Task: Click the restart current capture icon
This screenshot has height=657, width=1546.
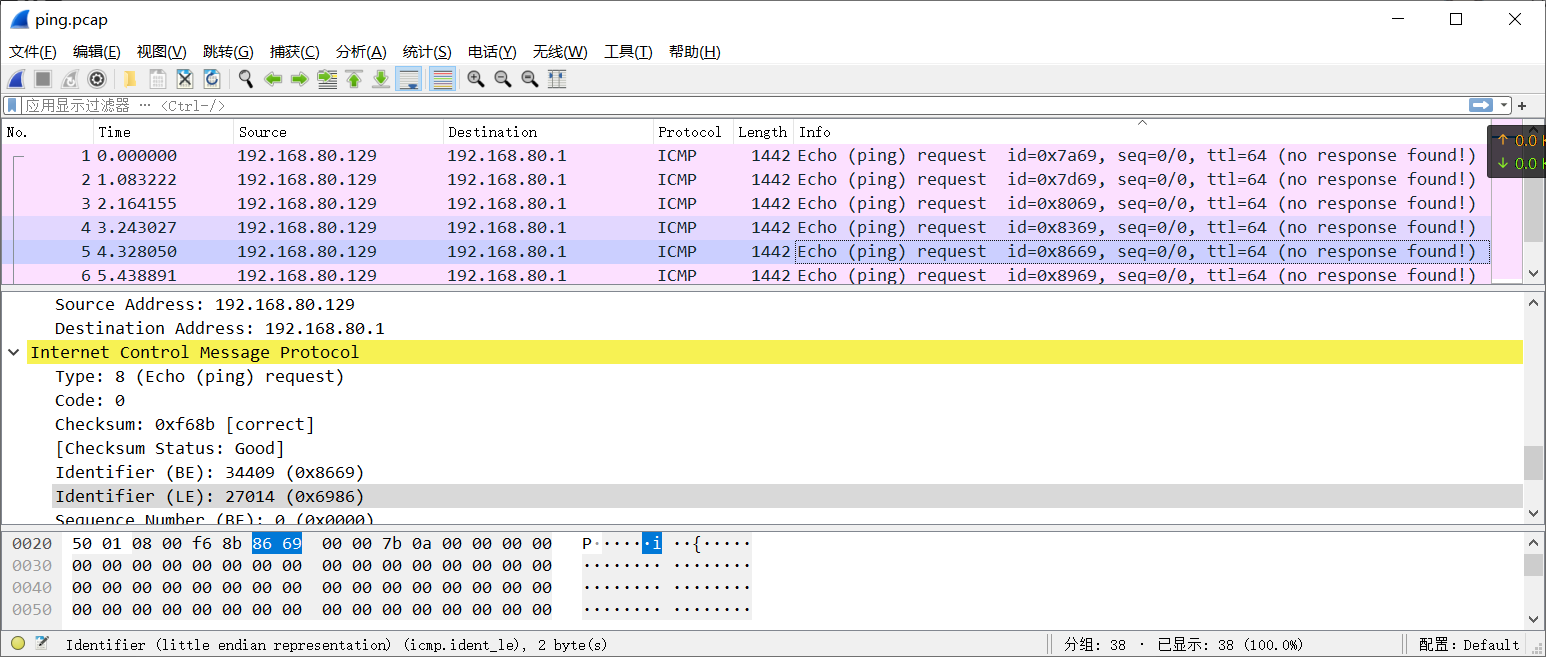Action: click(x=70, y=79)
